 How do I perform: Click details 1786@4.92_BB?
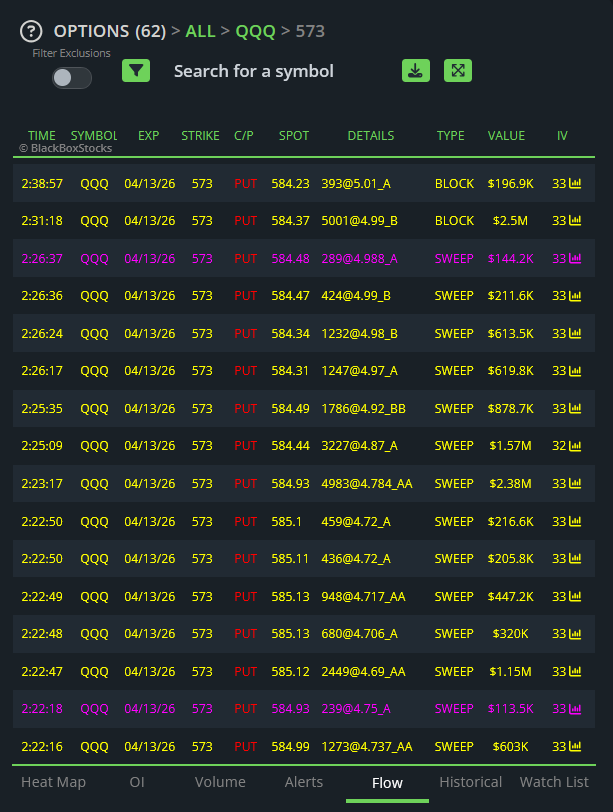[x=363, y=409]
